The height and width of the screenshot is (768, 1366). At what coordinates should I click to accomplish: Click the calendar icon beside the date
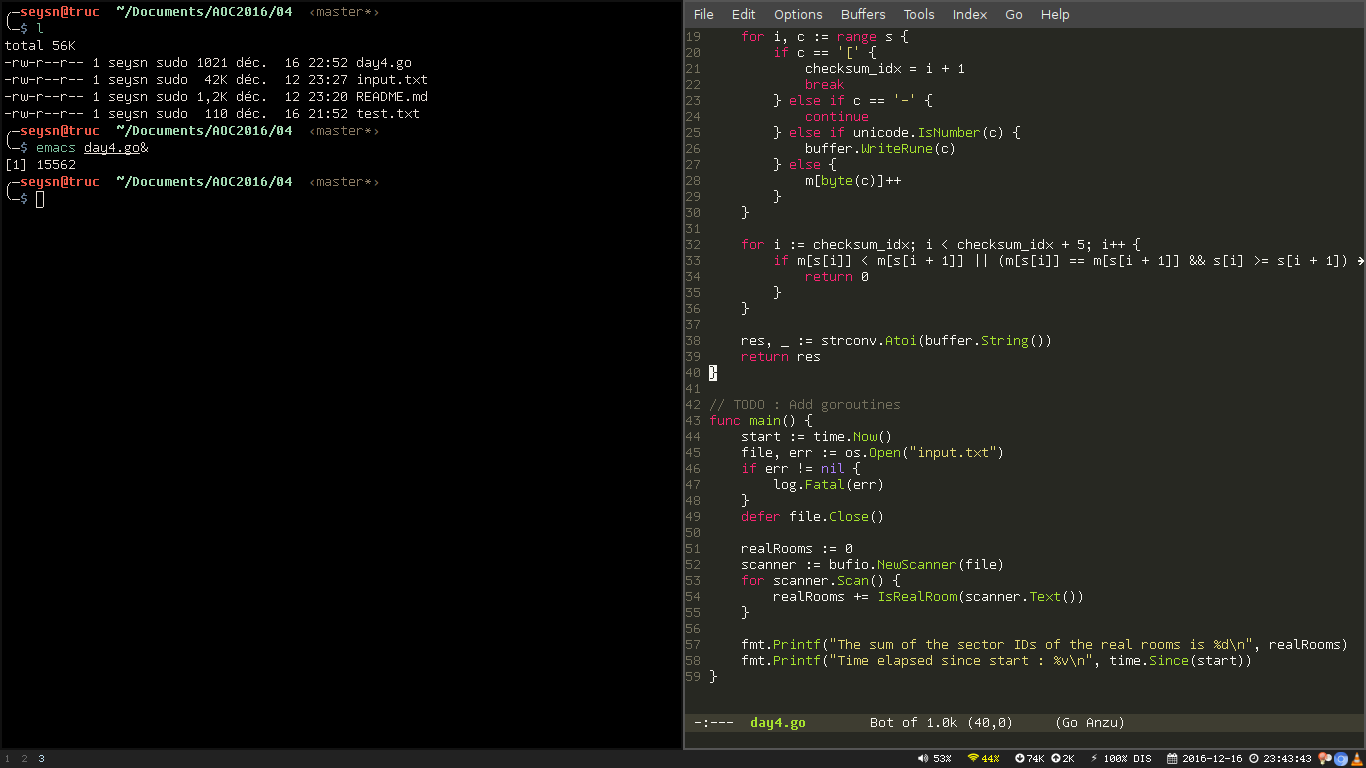(x=1172, y=759)
